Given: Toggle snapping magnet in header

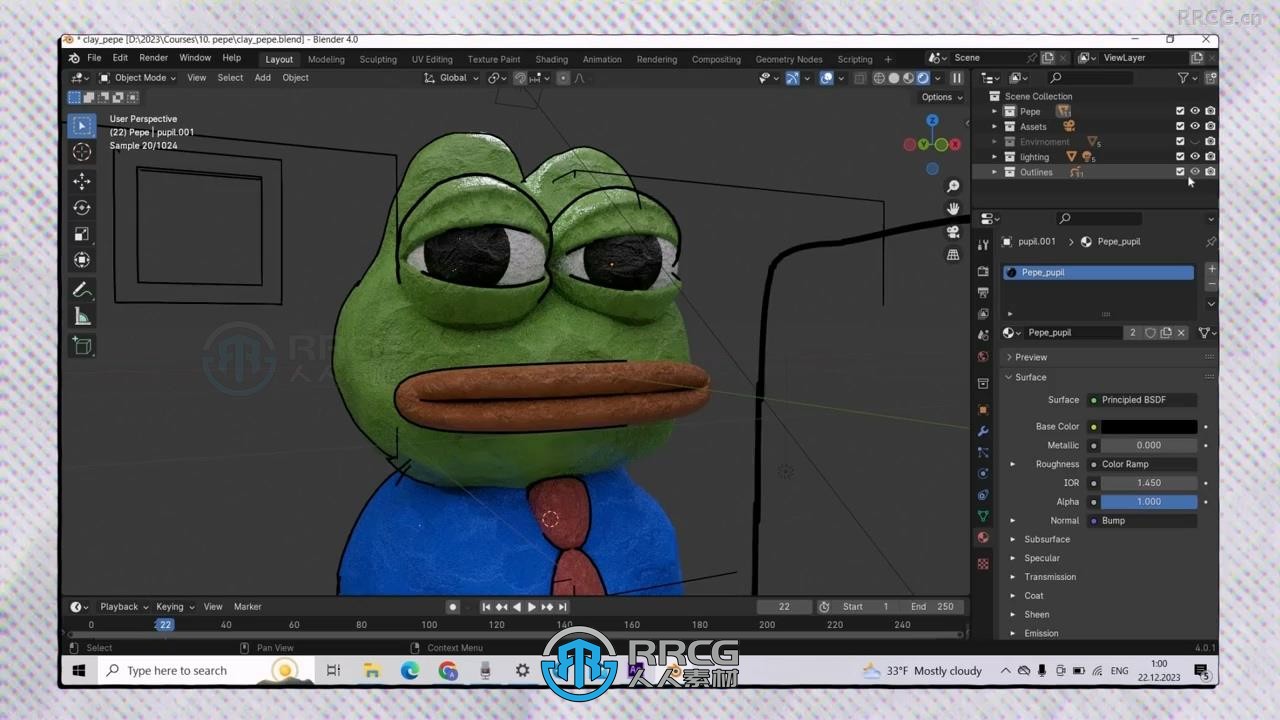Looking at the screenshot, I should [x=521, y=78].
